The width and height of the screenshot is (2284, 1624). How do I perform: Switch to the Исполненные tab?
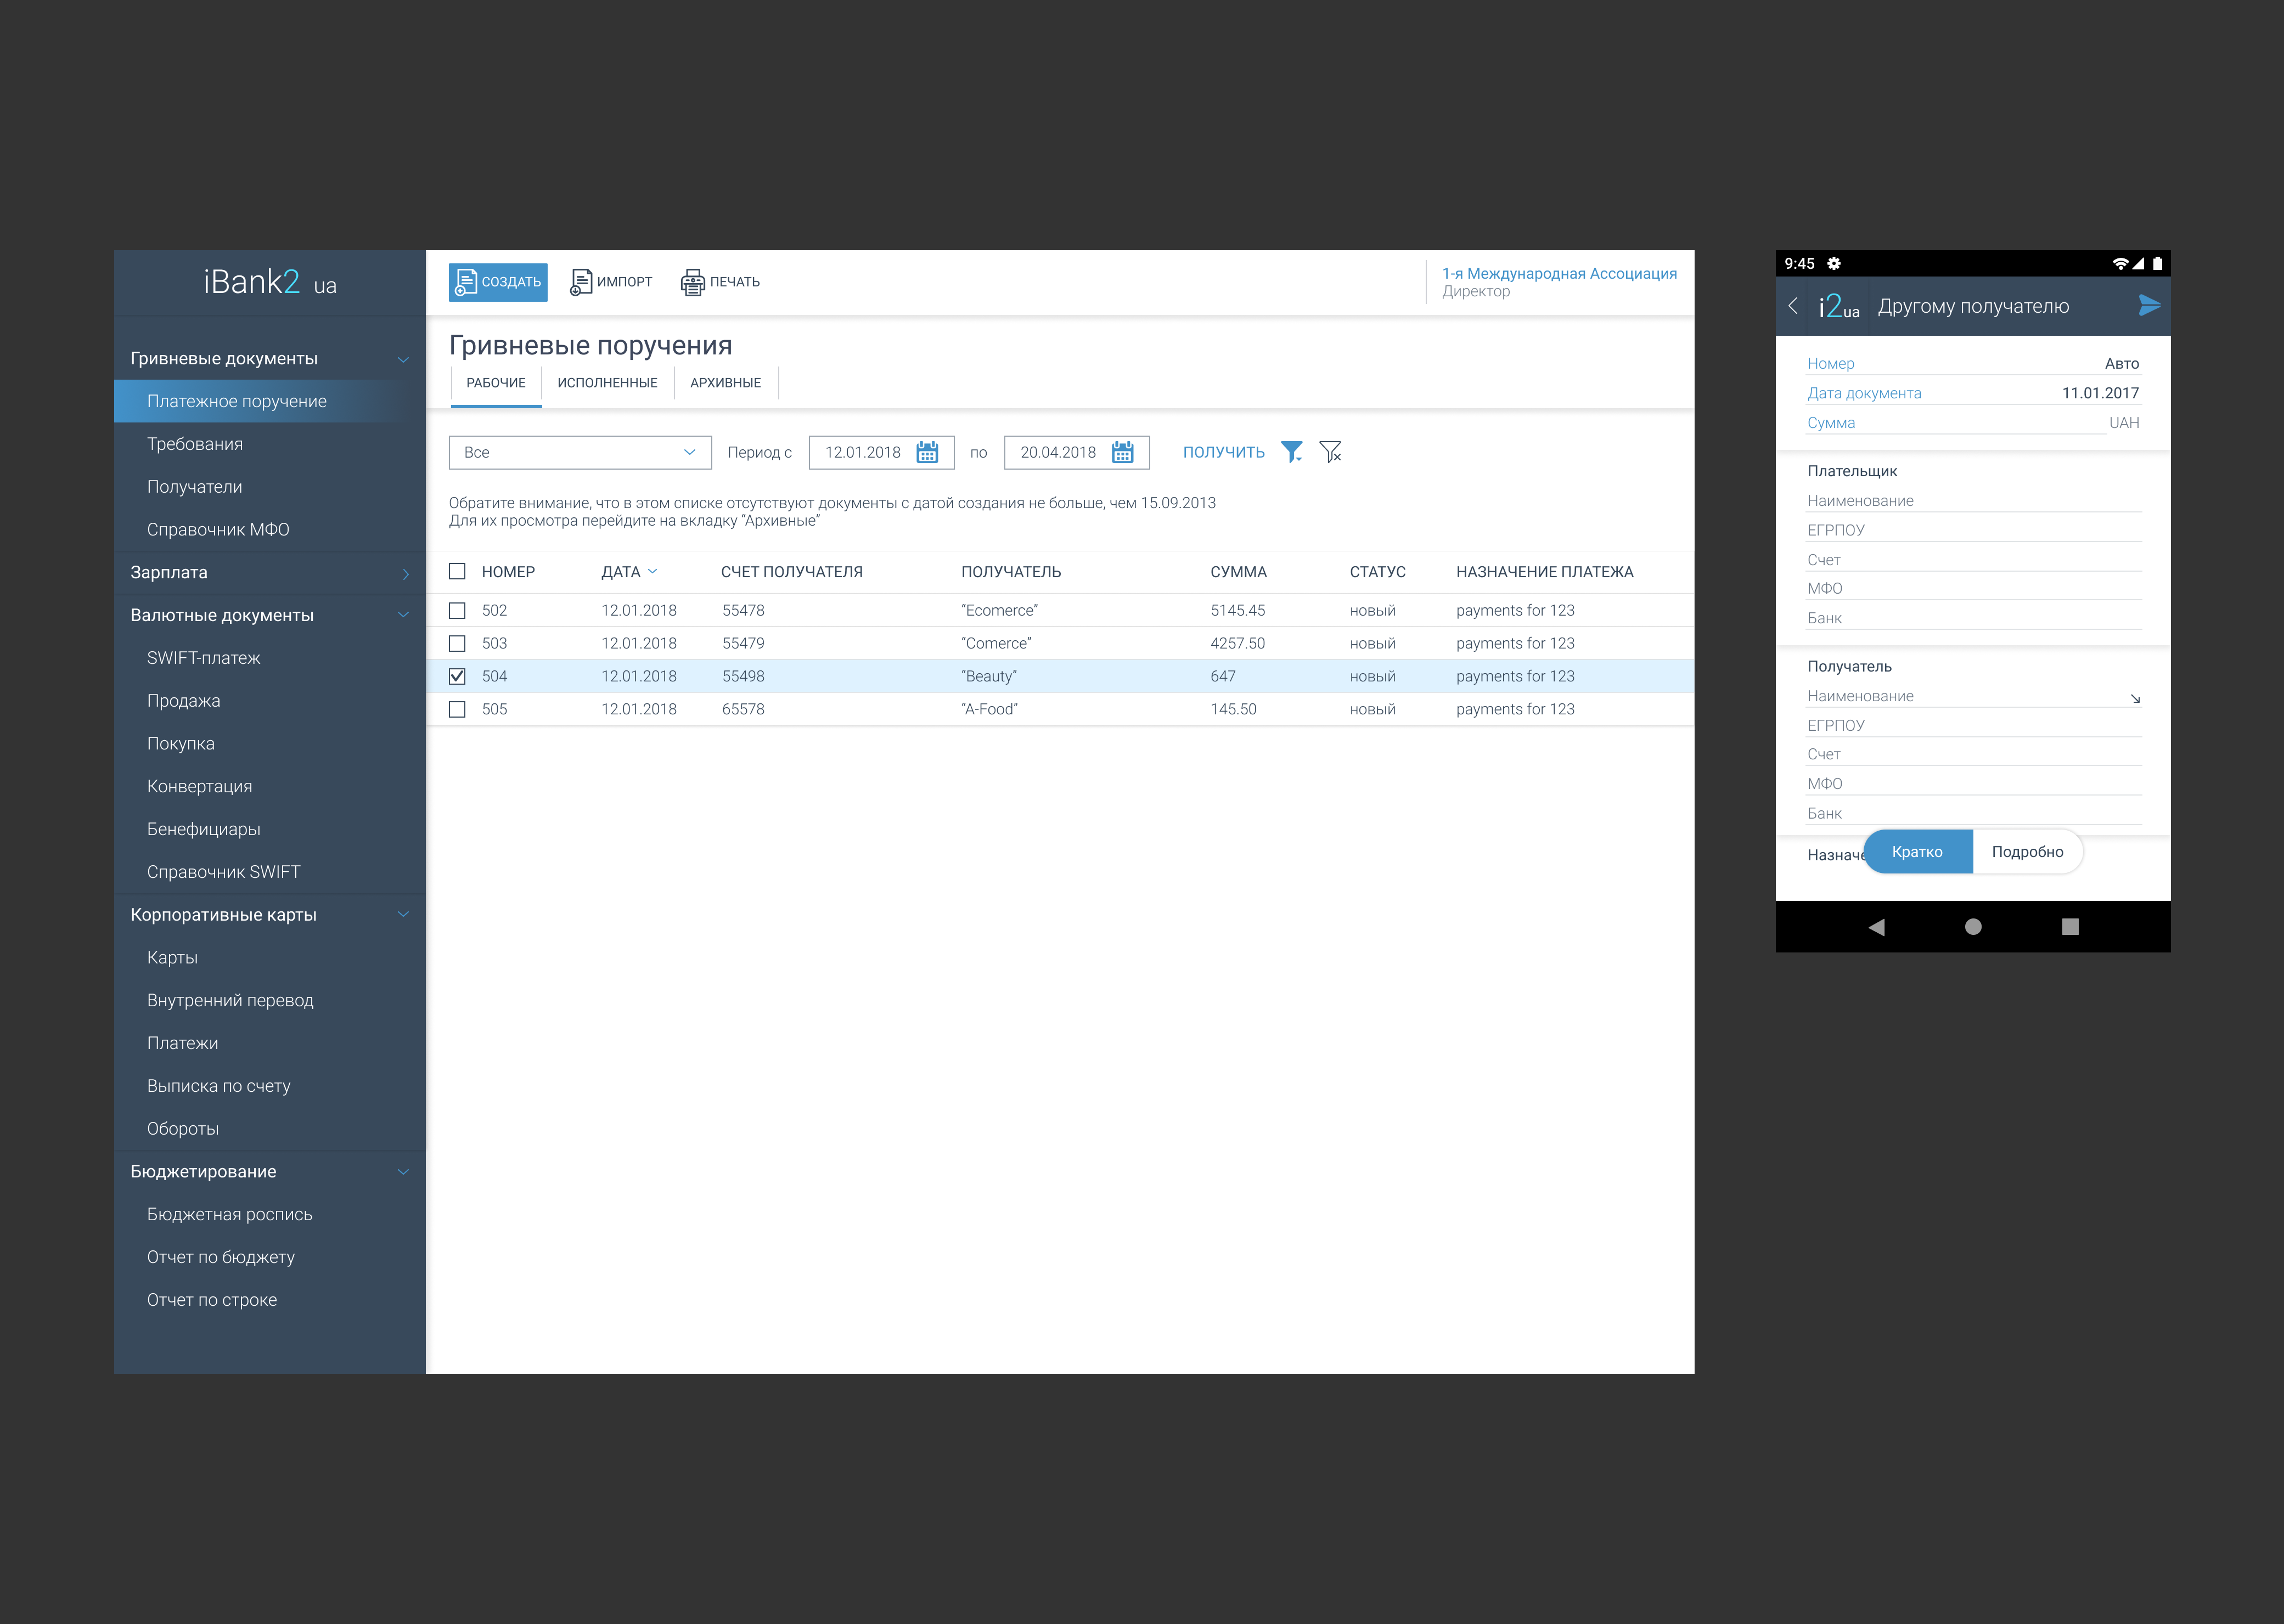[607, 383]
